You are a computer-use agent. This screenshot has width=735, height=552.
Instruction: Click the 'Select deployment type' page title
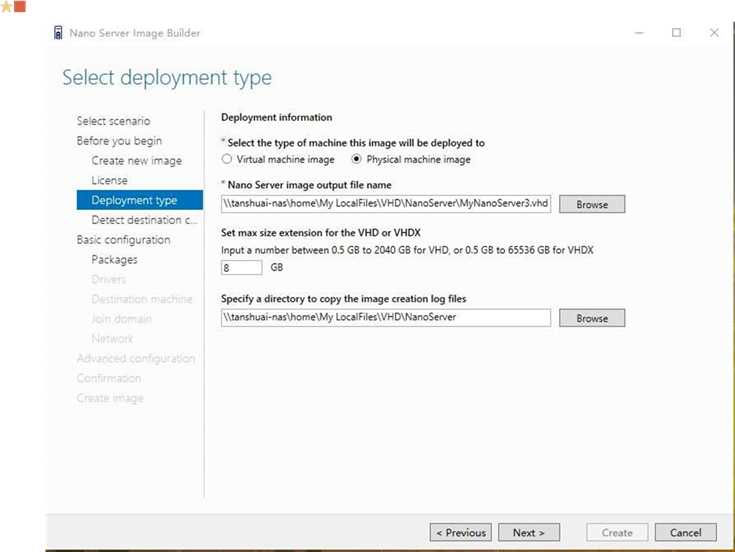(x=167, y=78)
